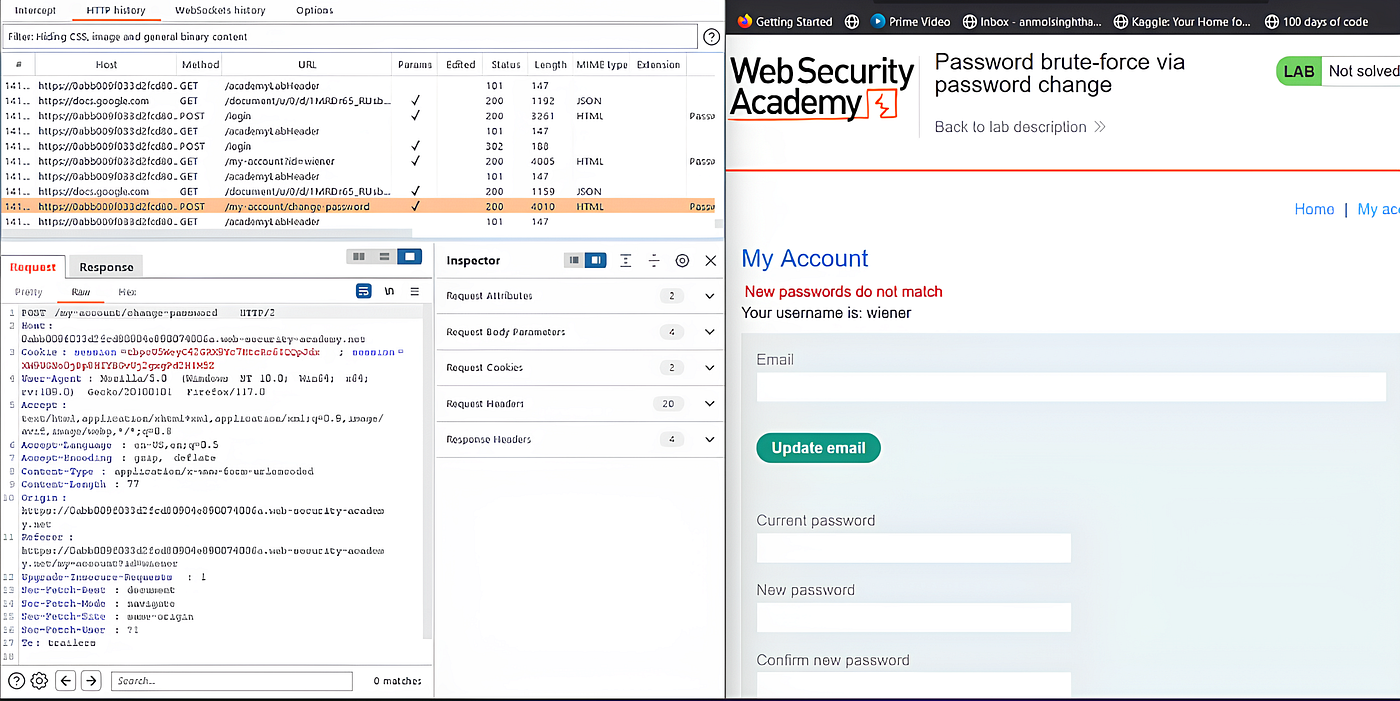1400x701 pixels.
Task: Toggle show non-printable characters (\n) icon
Action: (389, 291)
